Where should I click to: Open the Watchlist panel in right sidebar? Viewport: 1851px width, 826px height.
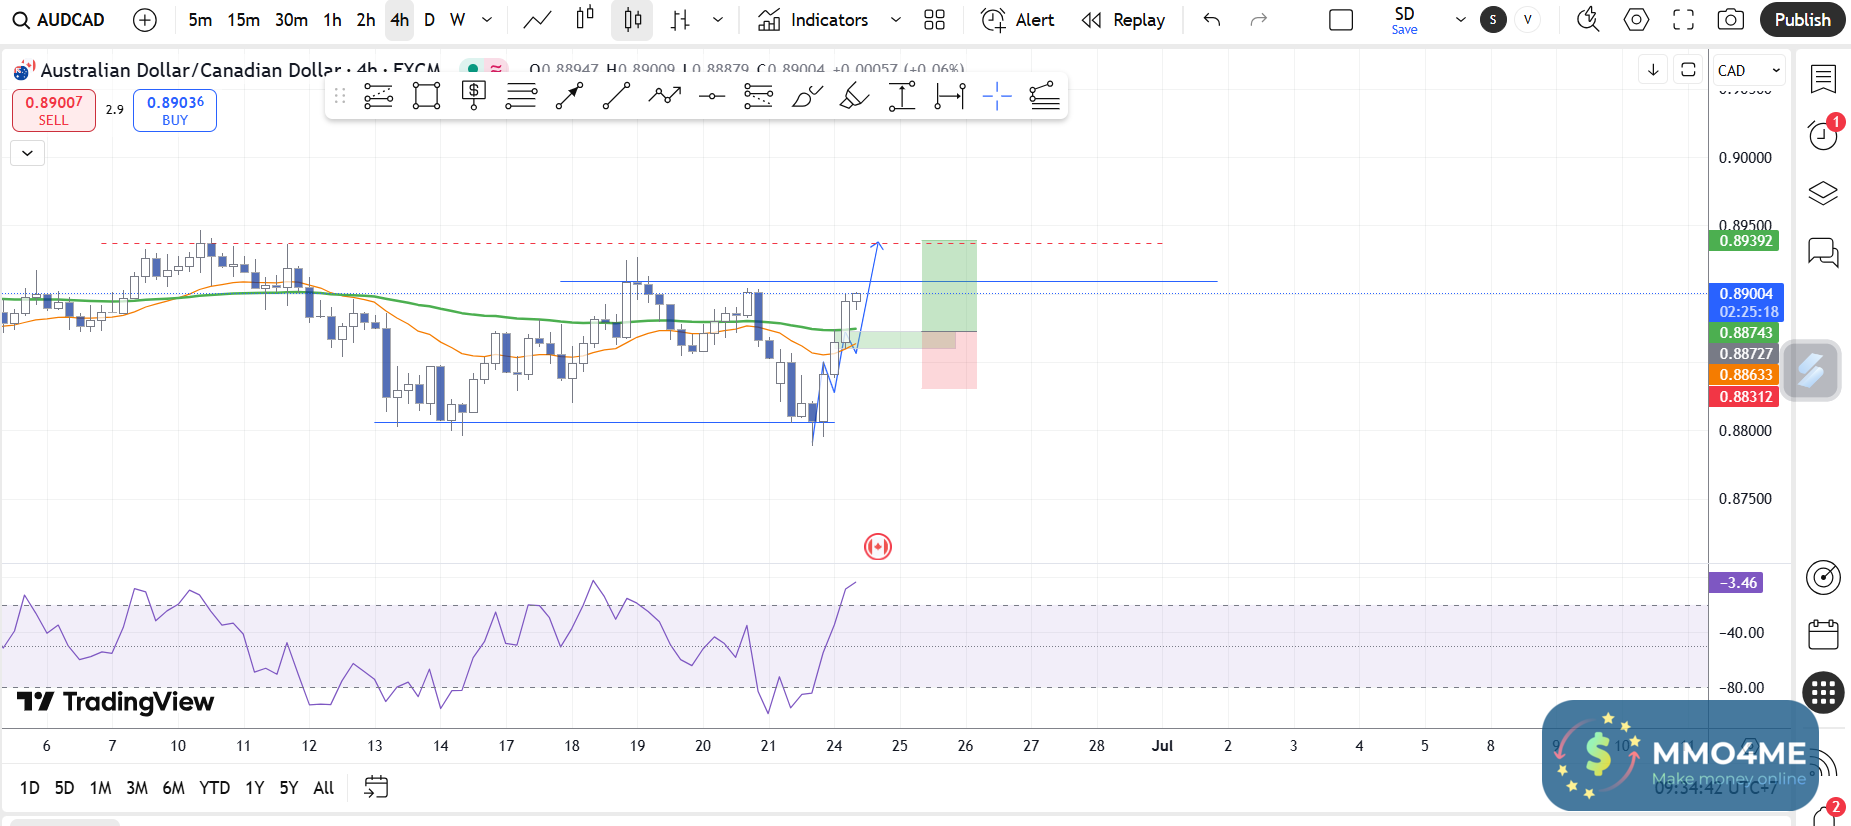(1823, 79)
